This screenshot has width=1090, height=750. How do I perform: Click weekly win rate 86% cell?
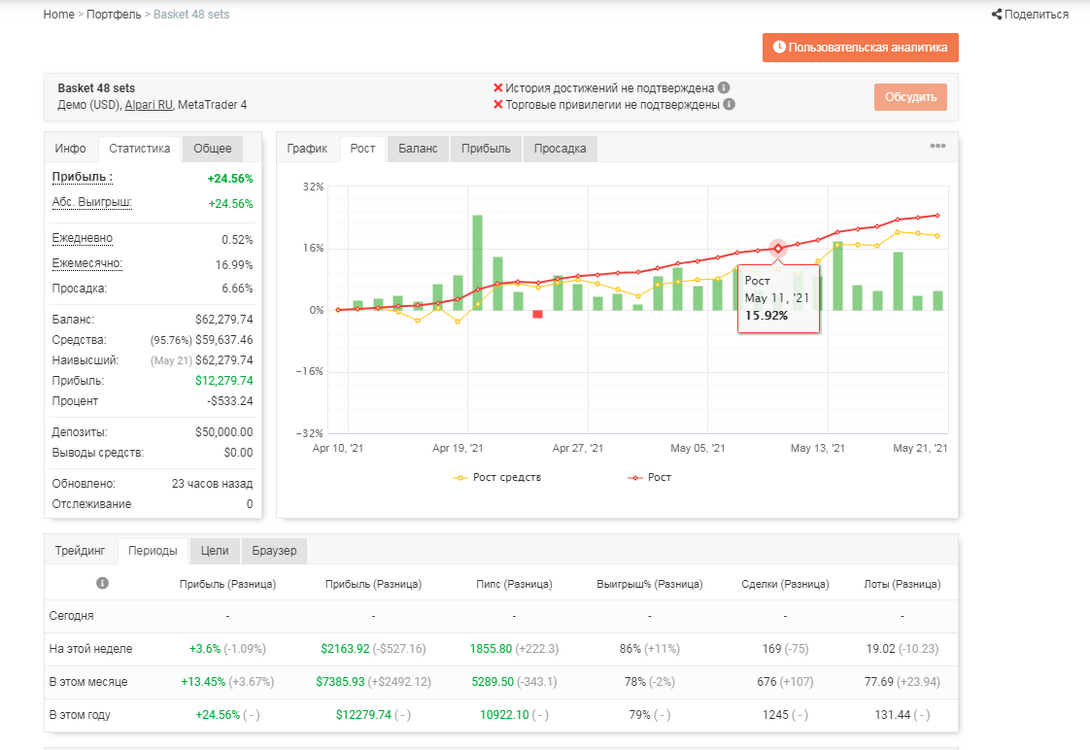point(649,649)
